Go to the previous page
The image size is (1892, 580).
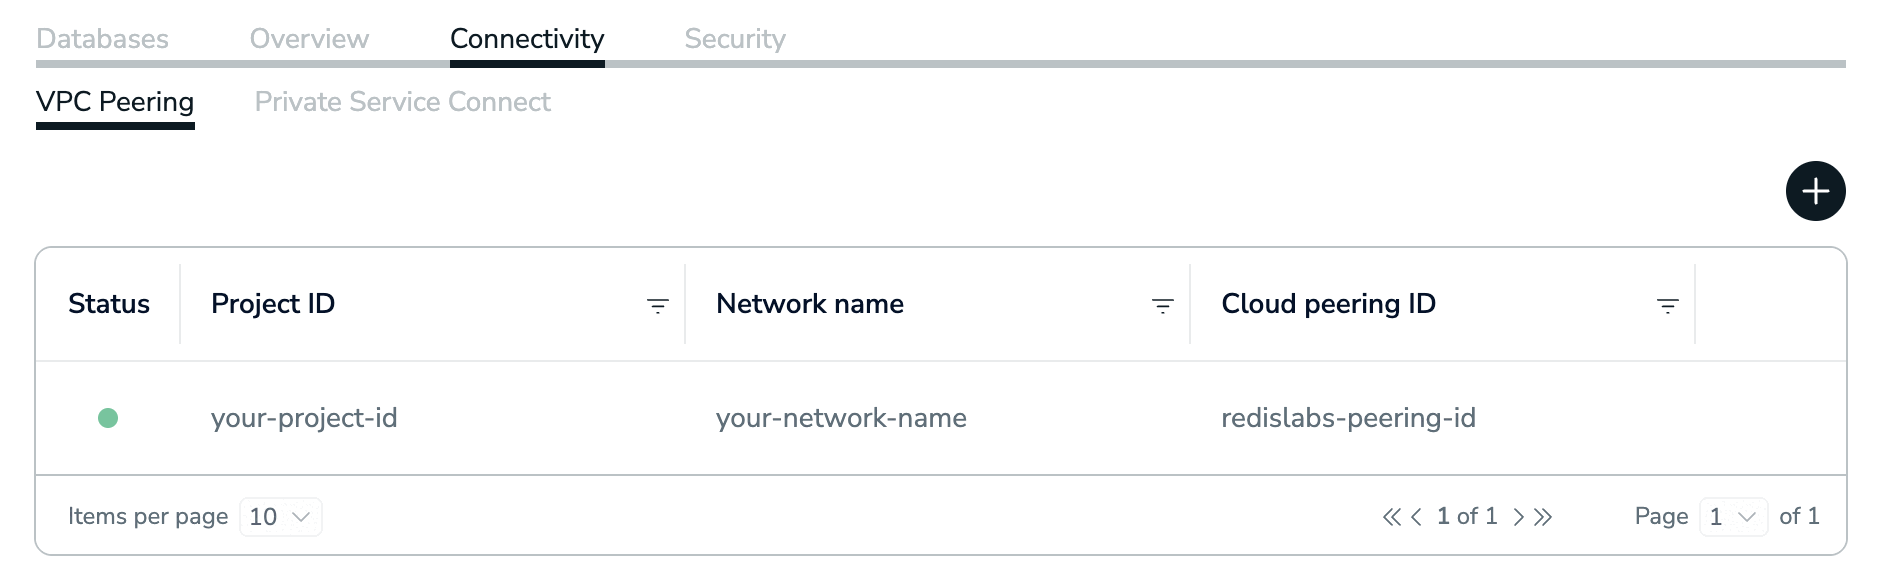click(1416, 517)
